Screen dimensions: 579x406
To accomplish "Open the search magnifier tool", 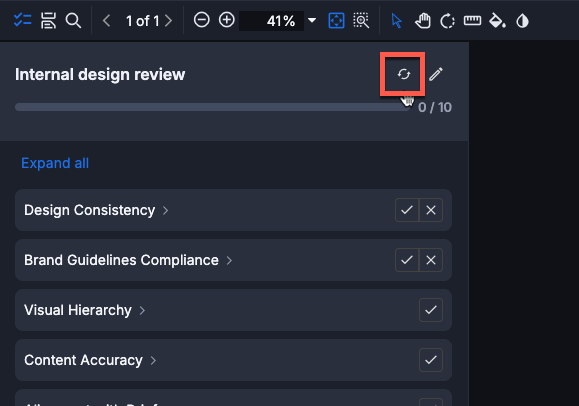I will [x=73, y=20].
